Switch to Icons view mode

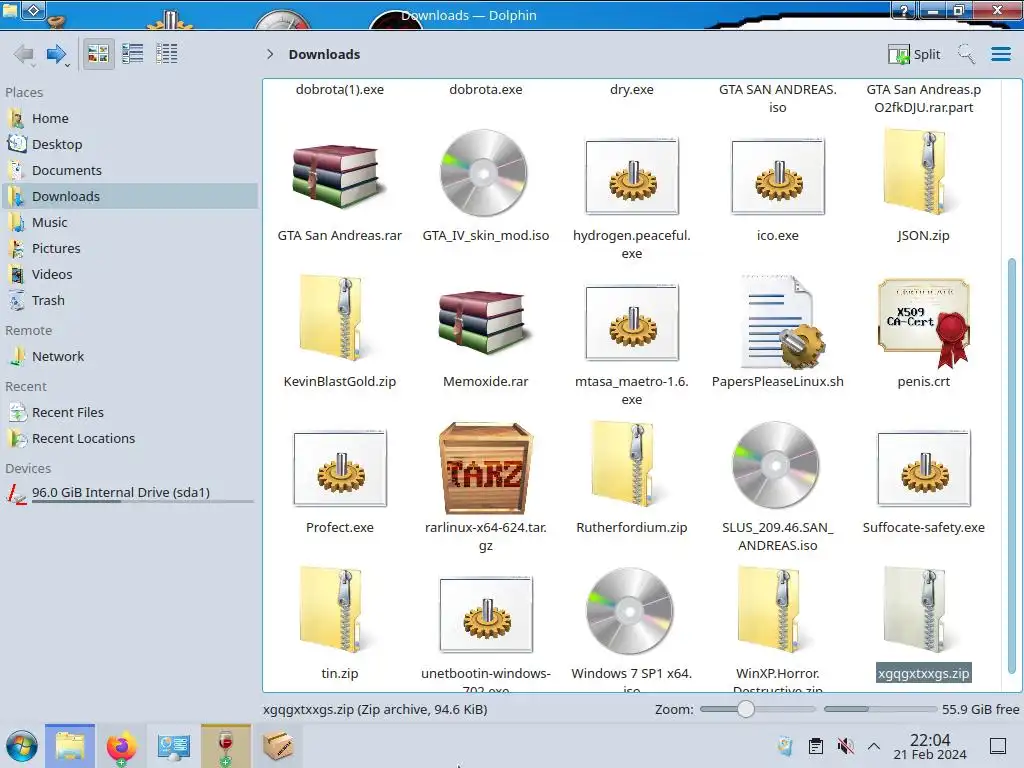coord(98,54)
